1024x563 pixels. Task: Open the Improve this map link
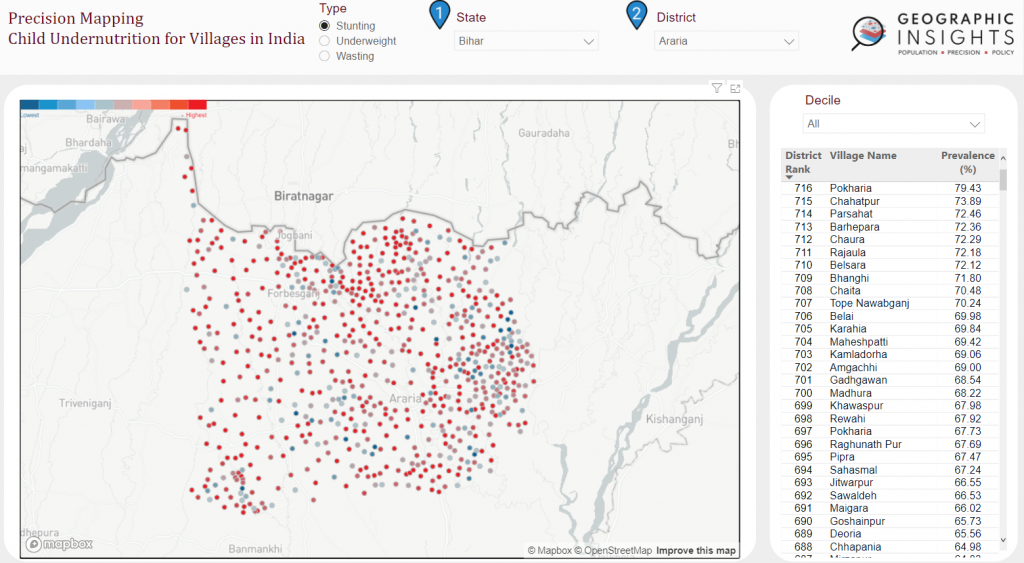(x=696, y=550)
